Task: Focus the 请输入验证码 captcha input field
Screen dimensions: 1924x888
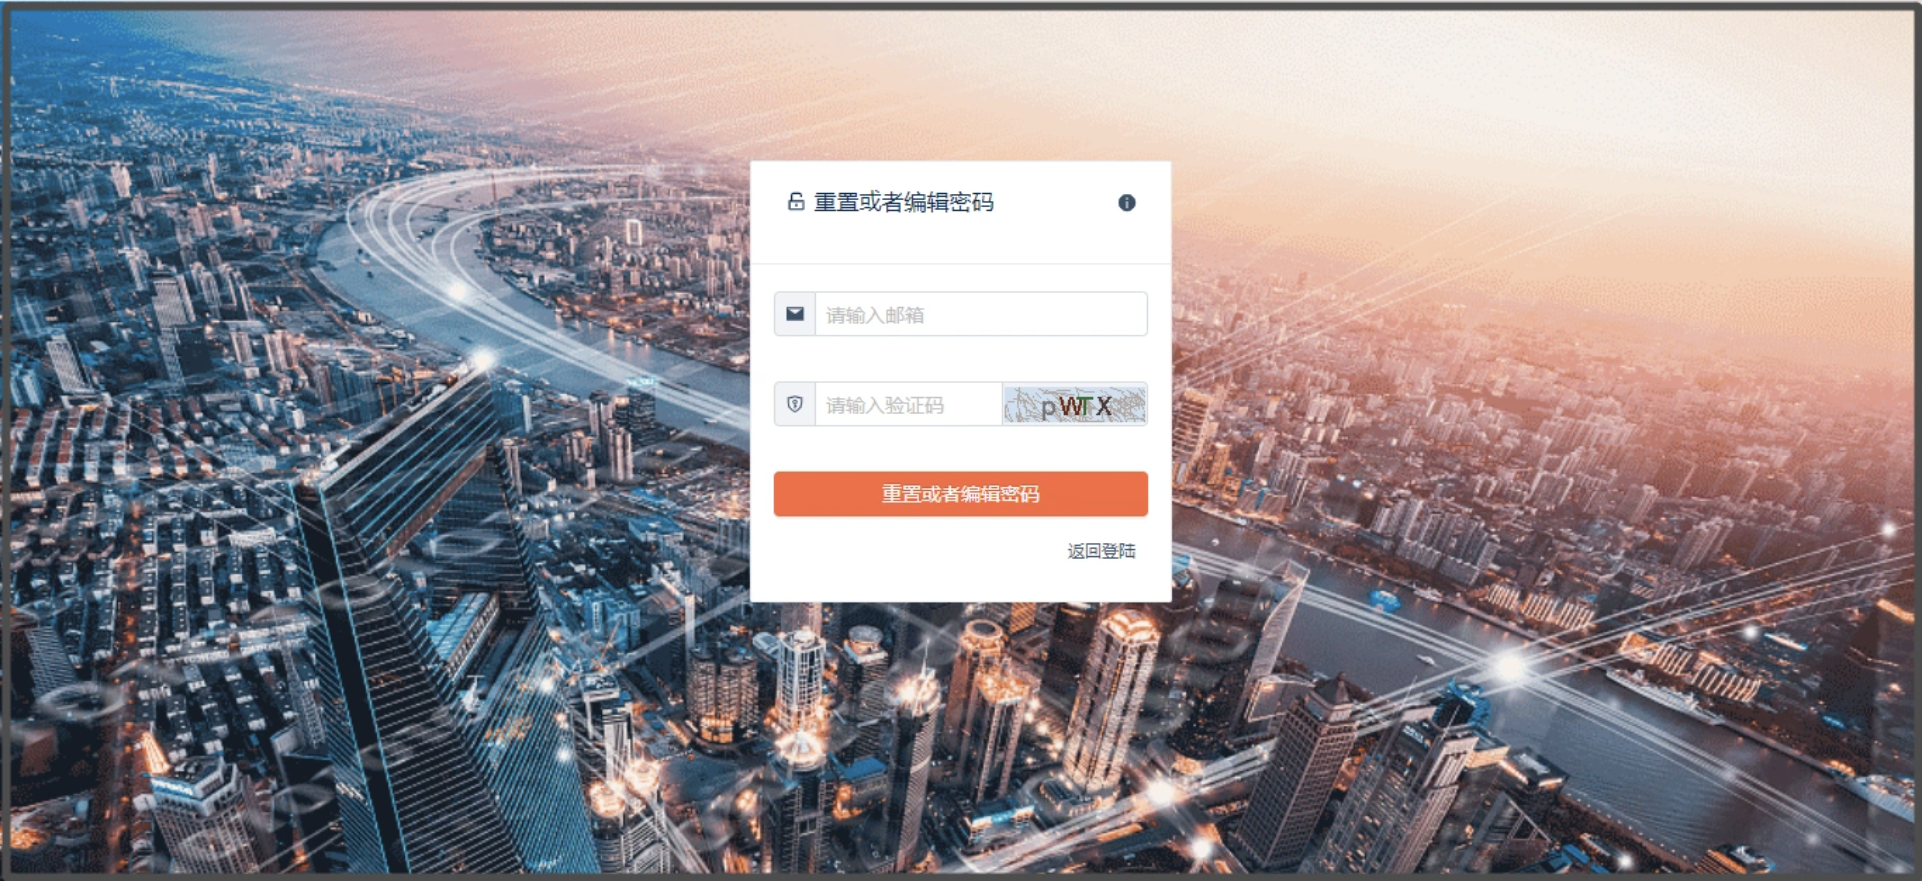Action: (909, 405)
